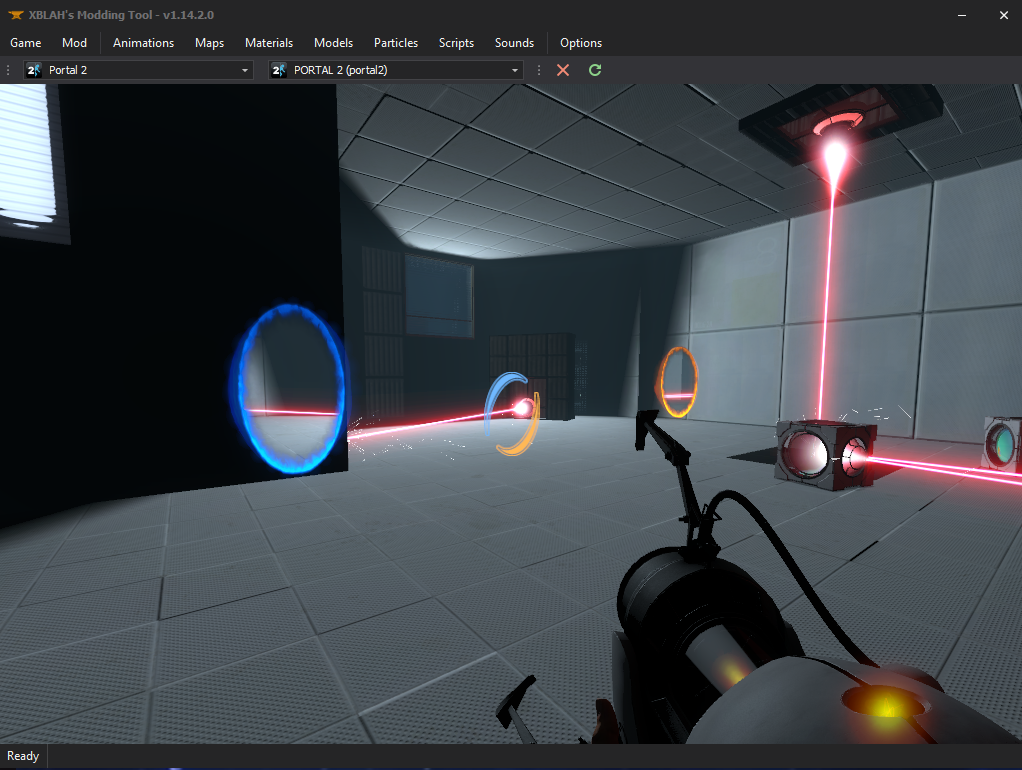Image resolution: width=1022 pixels, height=770 pixels.
Task: Open the Maps menu
Action: click(x=209, y=43)
